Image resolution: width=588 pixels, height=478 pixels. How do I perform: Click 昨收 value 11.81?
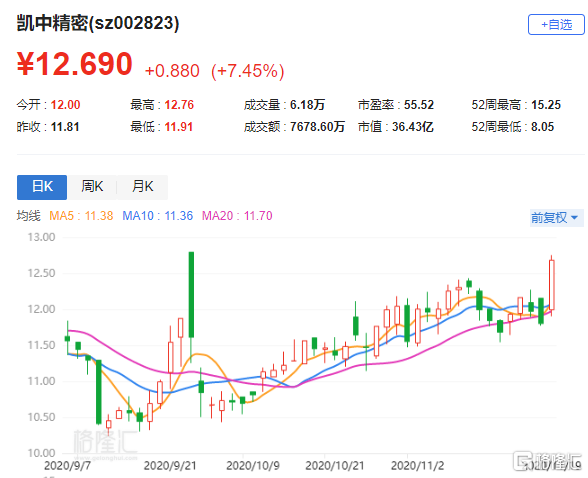pos(65,127)
